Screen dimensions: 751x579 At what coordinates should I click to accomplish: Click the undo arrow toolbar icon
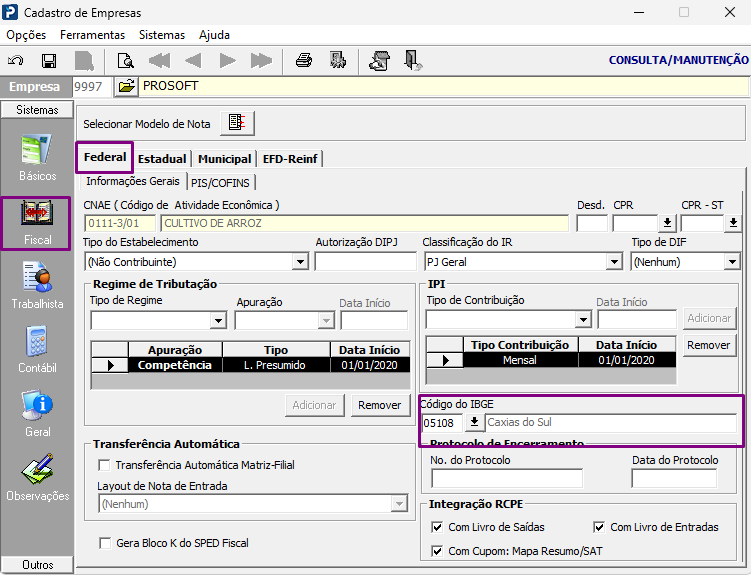point(15,60)
